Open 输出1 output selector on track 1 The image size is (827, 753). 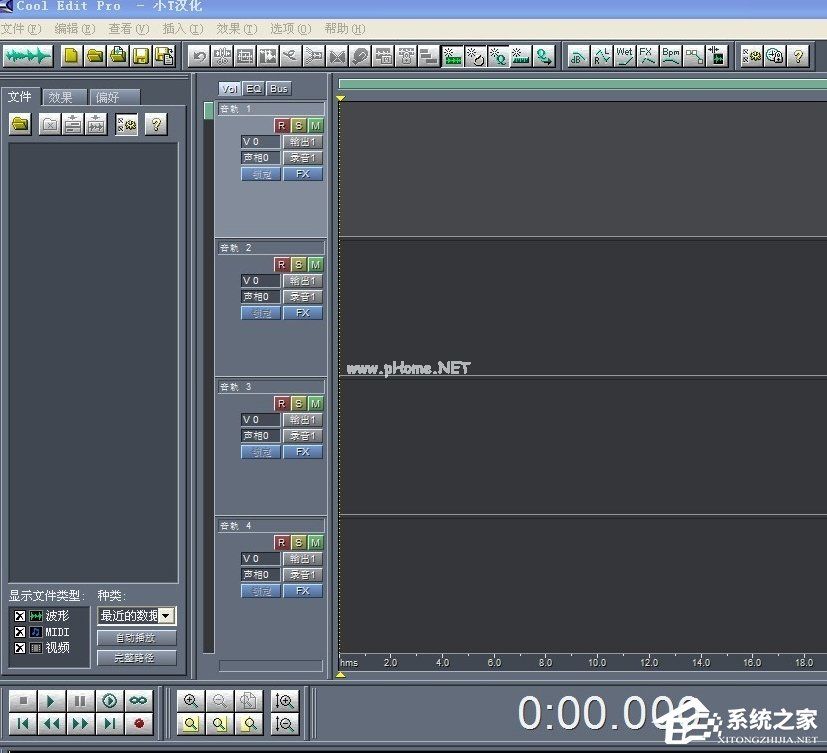(x=302, y=142)
